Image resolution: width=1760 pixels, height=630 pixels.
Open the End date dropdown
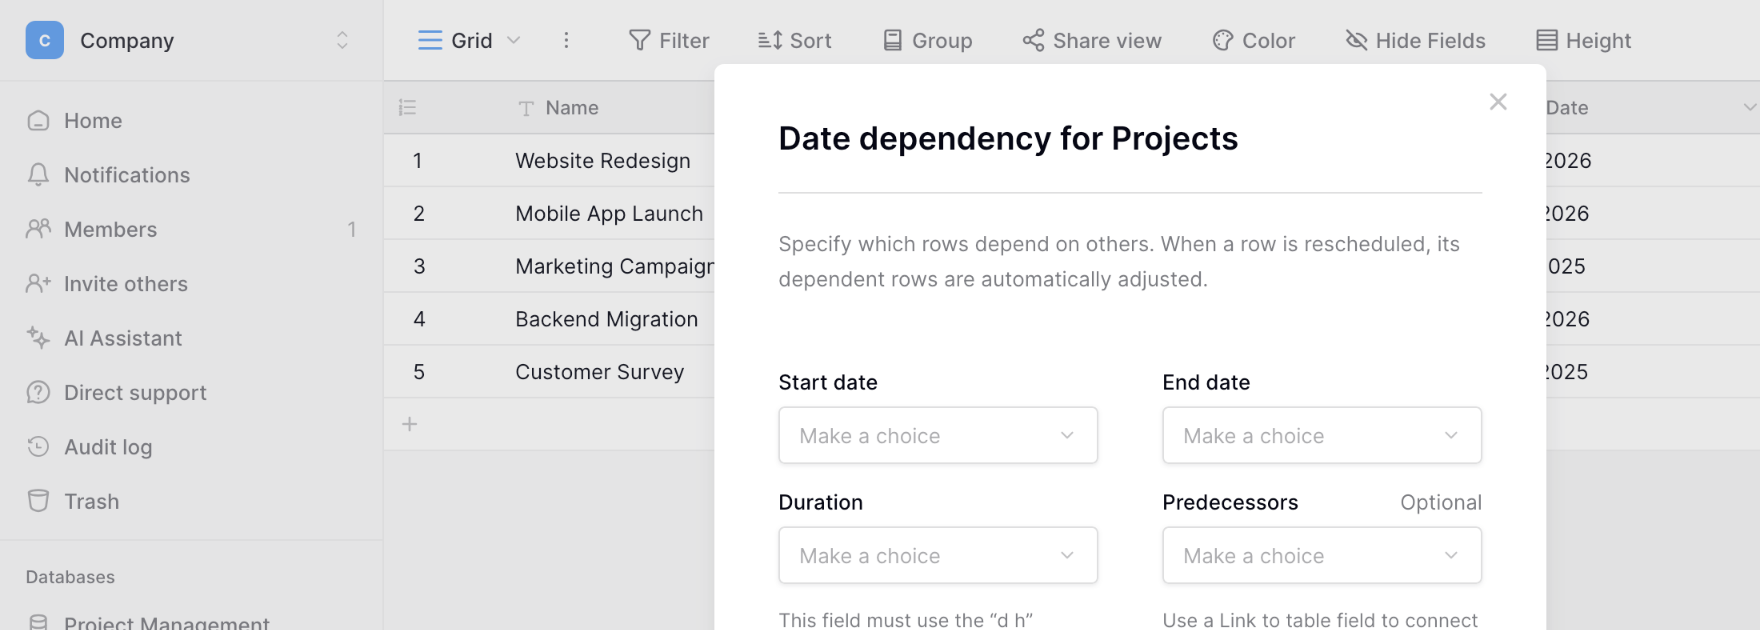click(x=1321, y=435)
